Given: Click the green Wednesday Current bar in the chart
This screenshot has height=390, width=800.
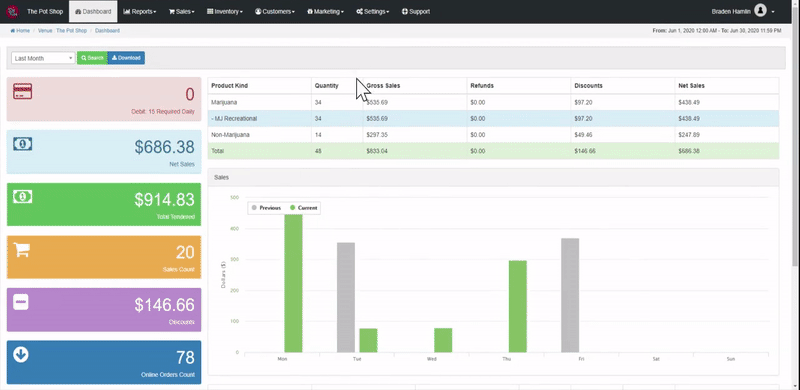Looking at the screenshot, I should 443,340.
